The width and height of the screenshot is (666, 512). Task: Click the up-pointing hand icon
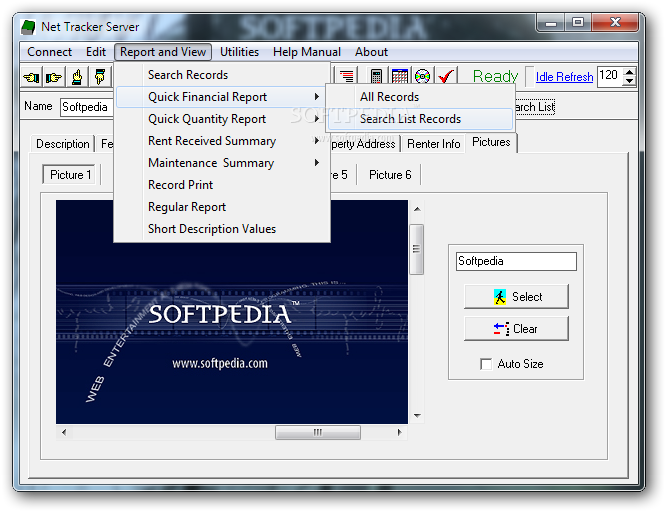click(x=77, y=77)
